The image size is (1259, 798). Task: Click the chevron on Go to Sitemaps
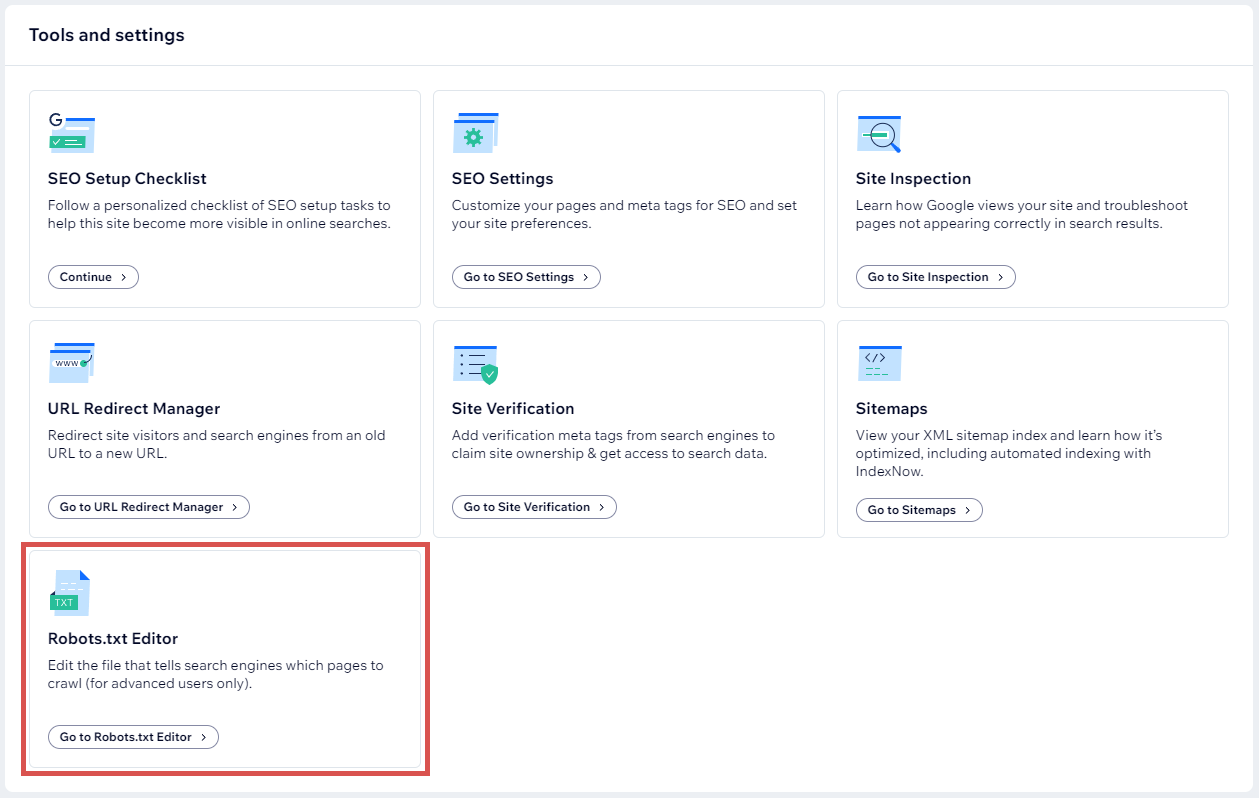(x=968, y=510)
